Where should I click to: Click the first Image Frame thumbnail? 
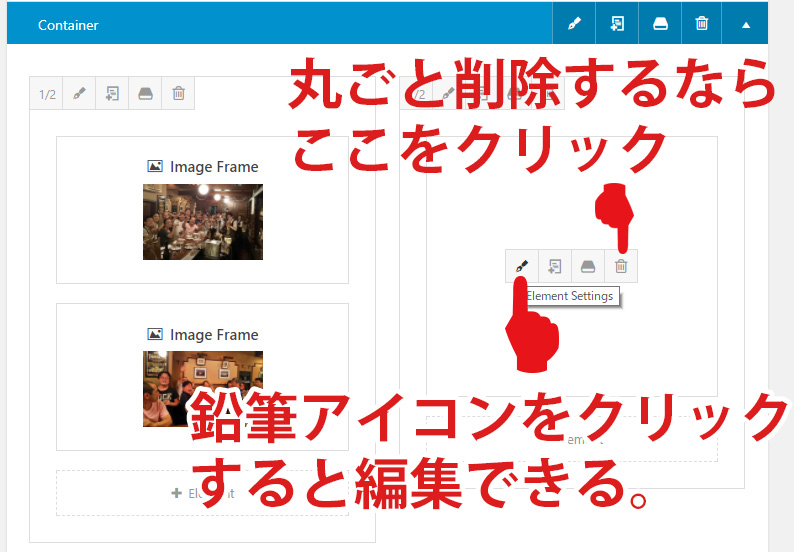coord(202,222)
